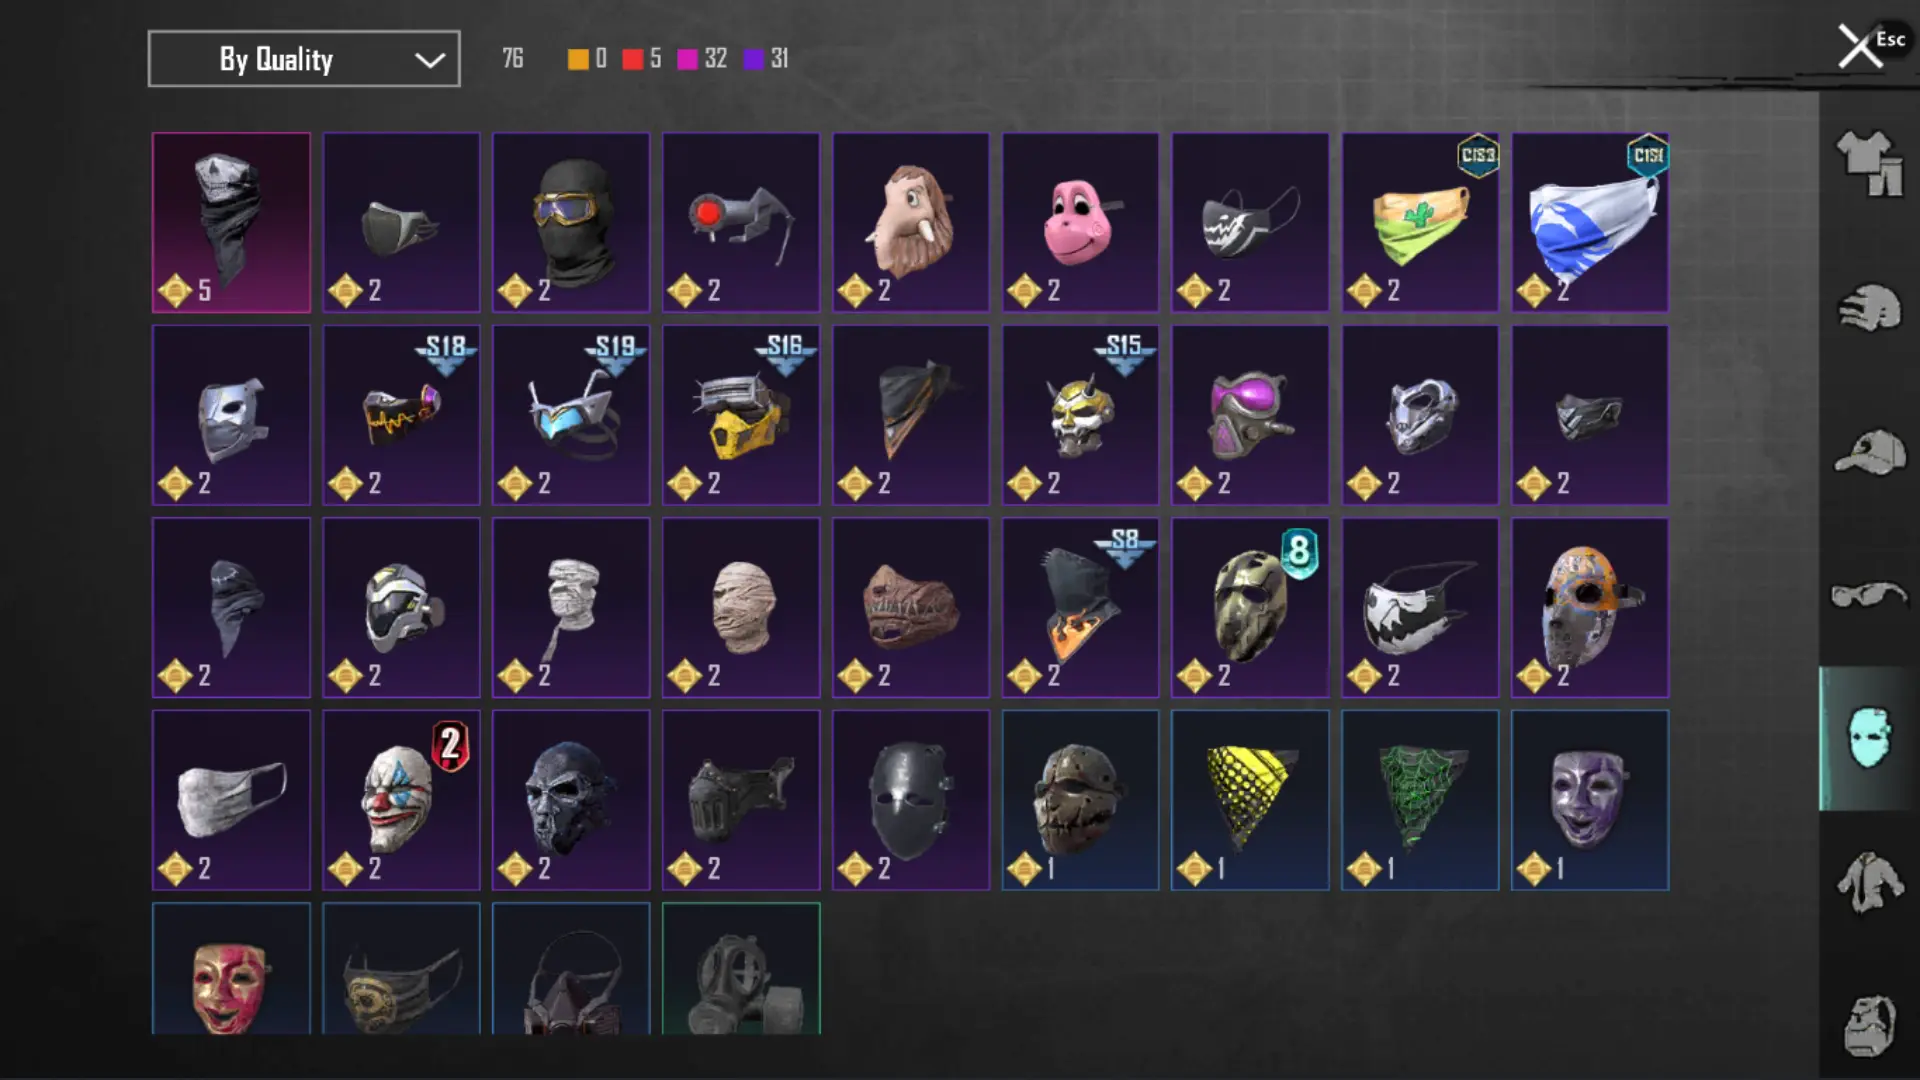Select the green spiderweb bandana item

pyautogui.click(x=1420, y=800)
